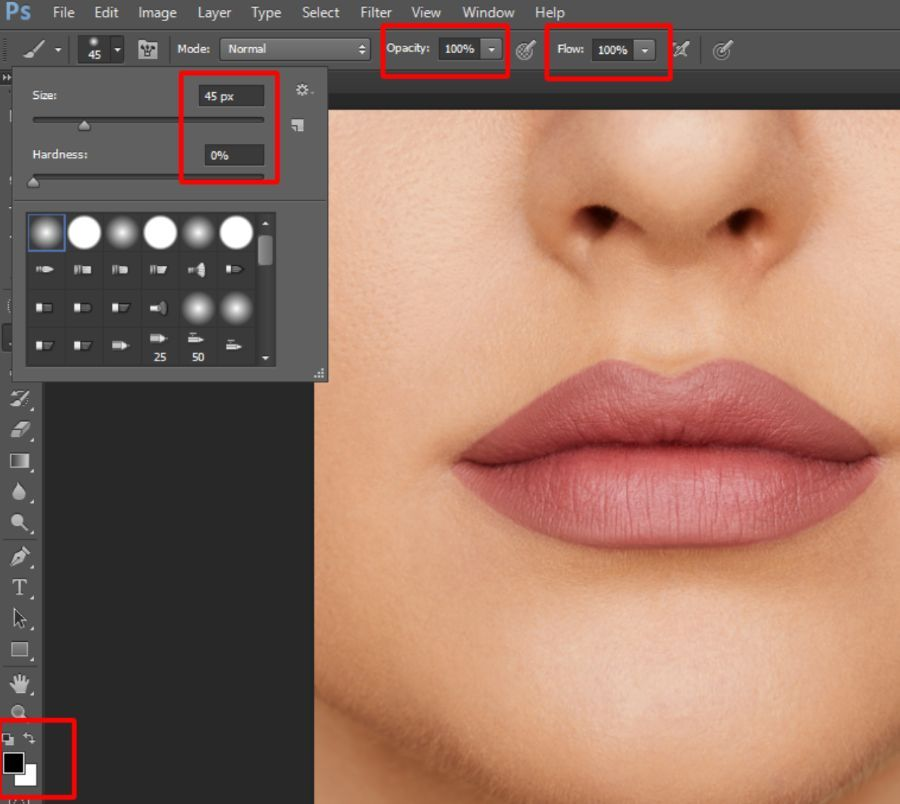Click the foreground color swatch

[x=12, y=763]
